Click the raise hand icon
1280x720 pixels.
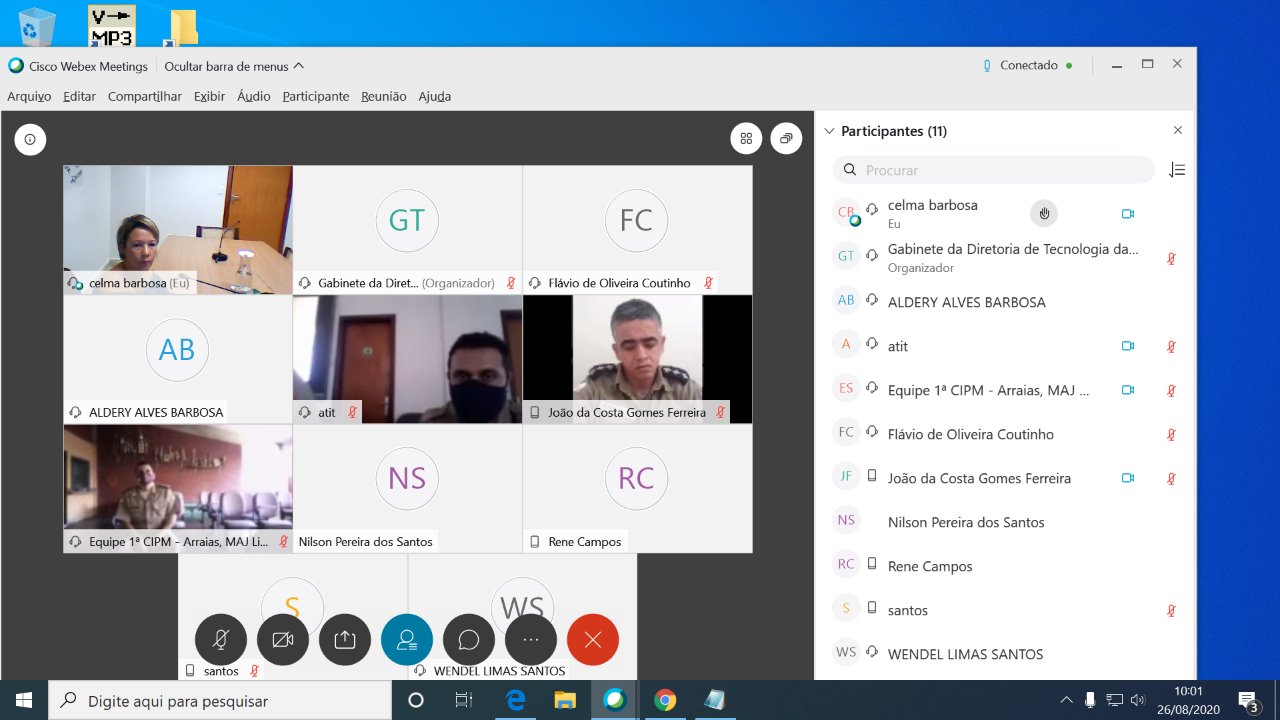coord(1044,213)
